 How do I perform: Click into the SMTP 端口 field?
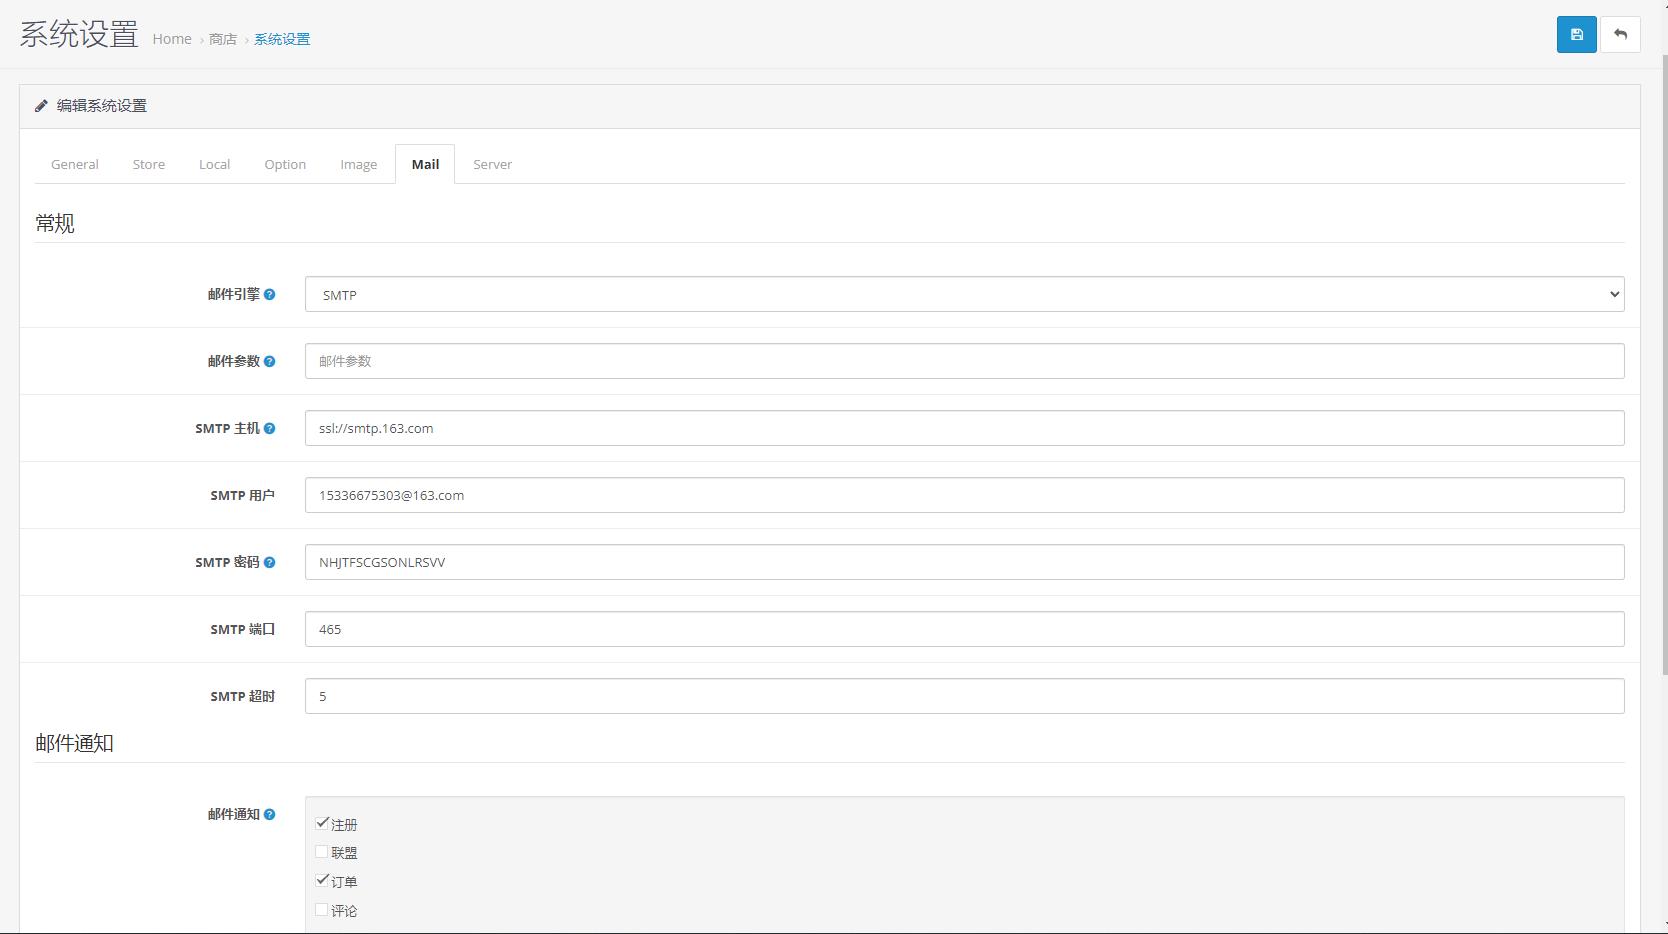click(964, 629)
